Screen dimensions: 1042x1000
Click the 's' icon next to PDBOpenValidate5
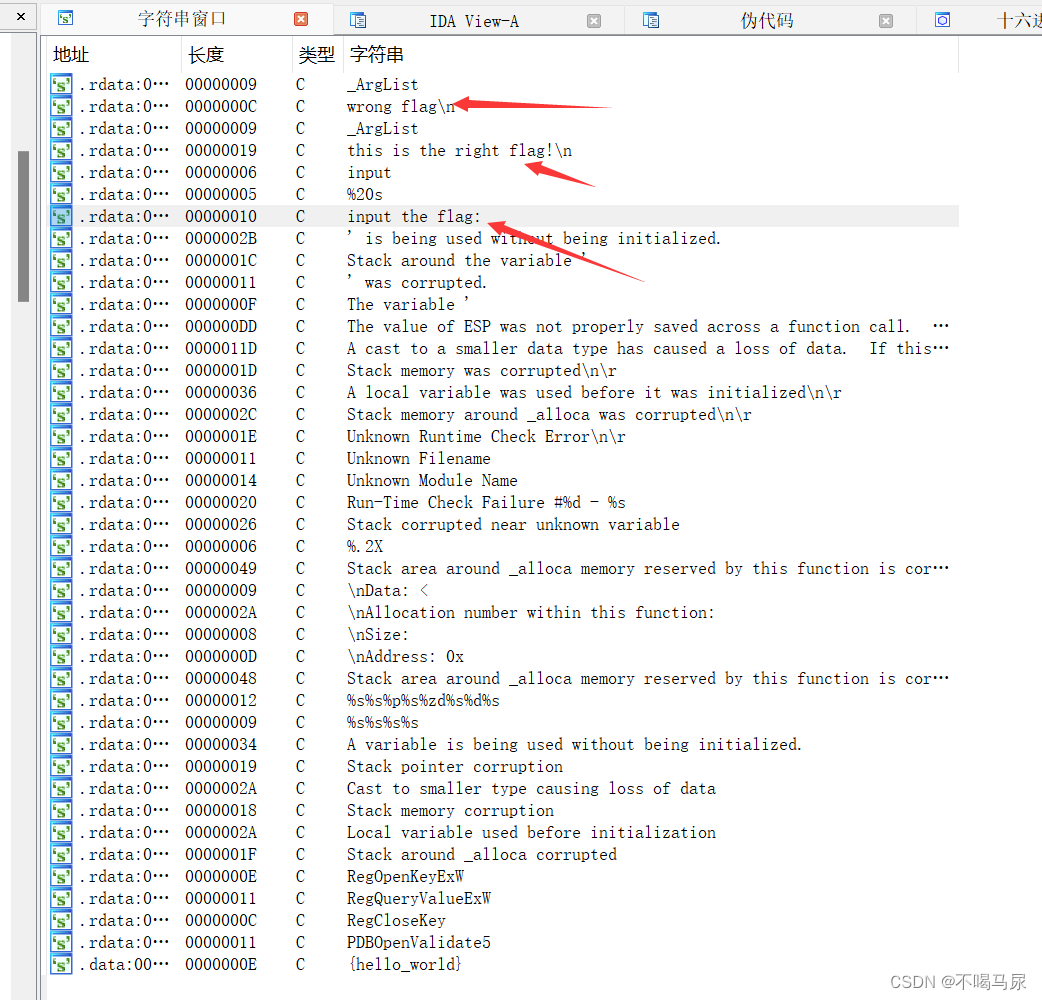[59, 942]
